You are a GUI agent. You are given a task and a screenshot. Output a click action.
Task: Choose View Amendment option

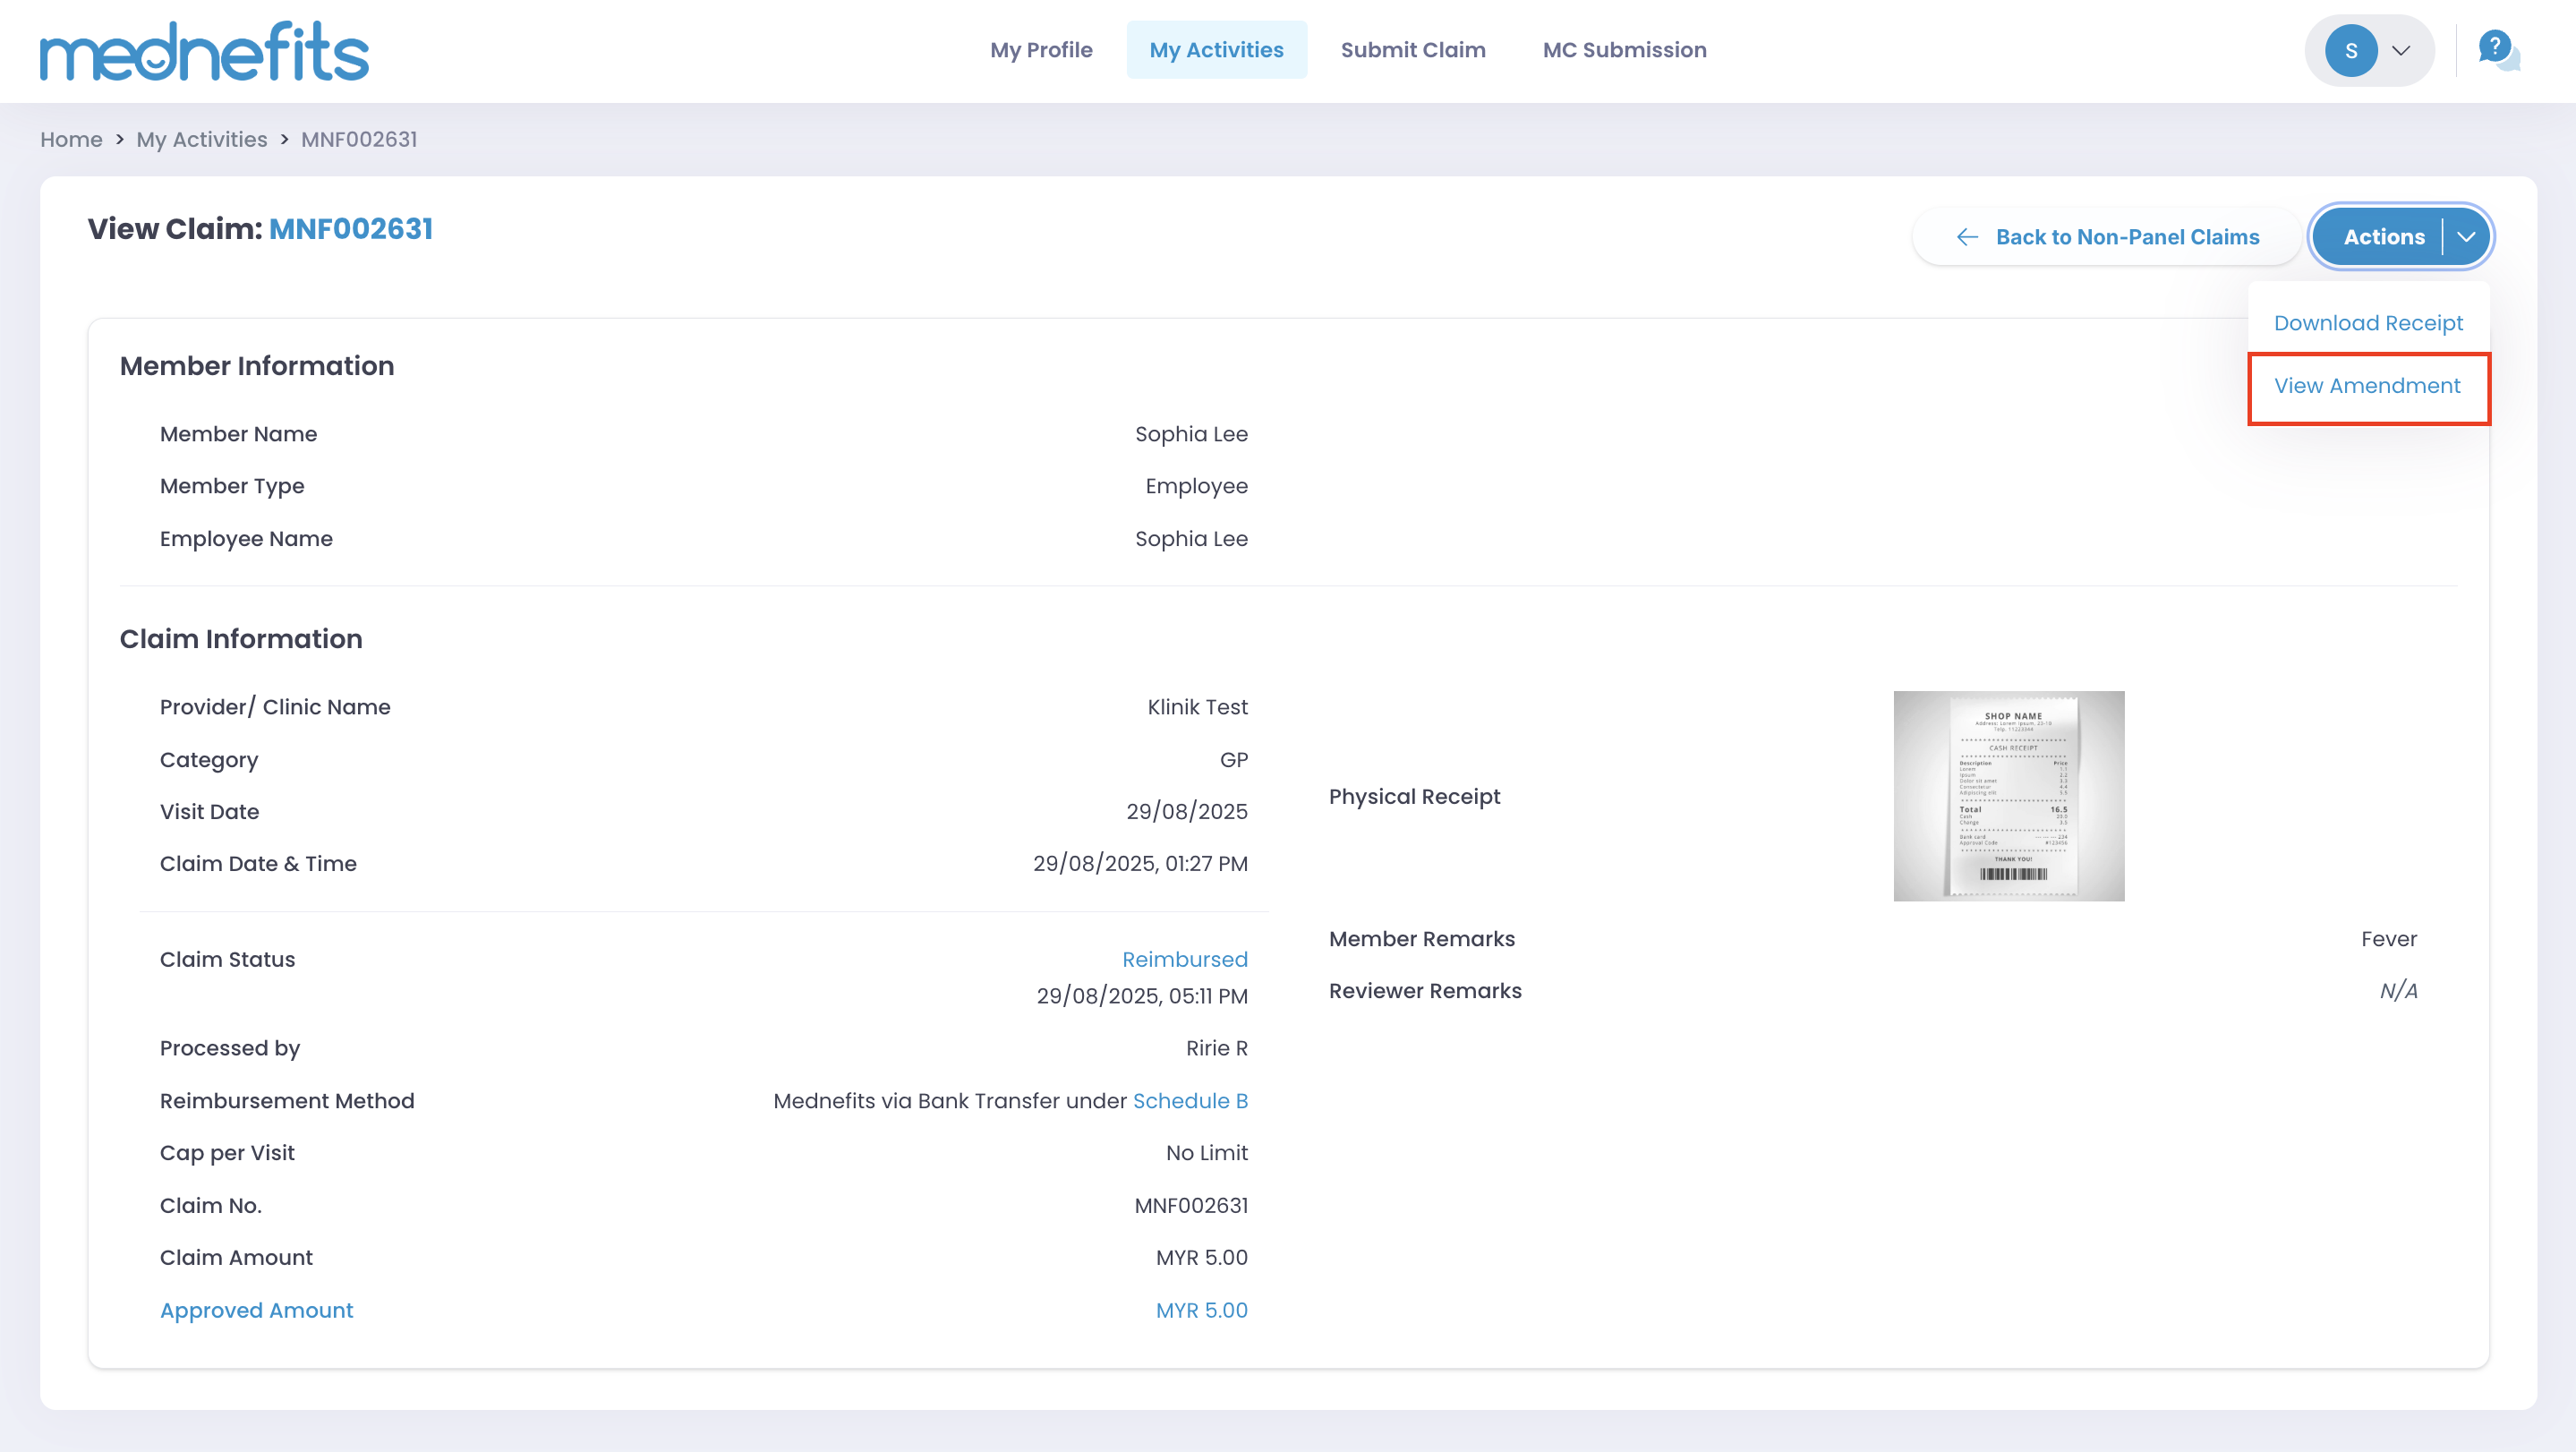click(2366, 386)
